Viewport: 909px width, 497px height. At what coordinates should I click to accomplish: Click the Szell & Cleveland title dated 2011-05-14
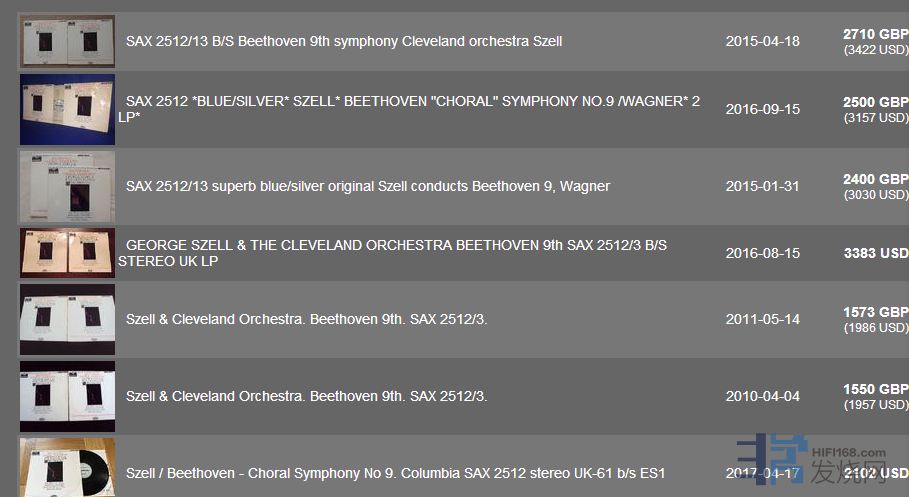(306, 319)
